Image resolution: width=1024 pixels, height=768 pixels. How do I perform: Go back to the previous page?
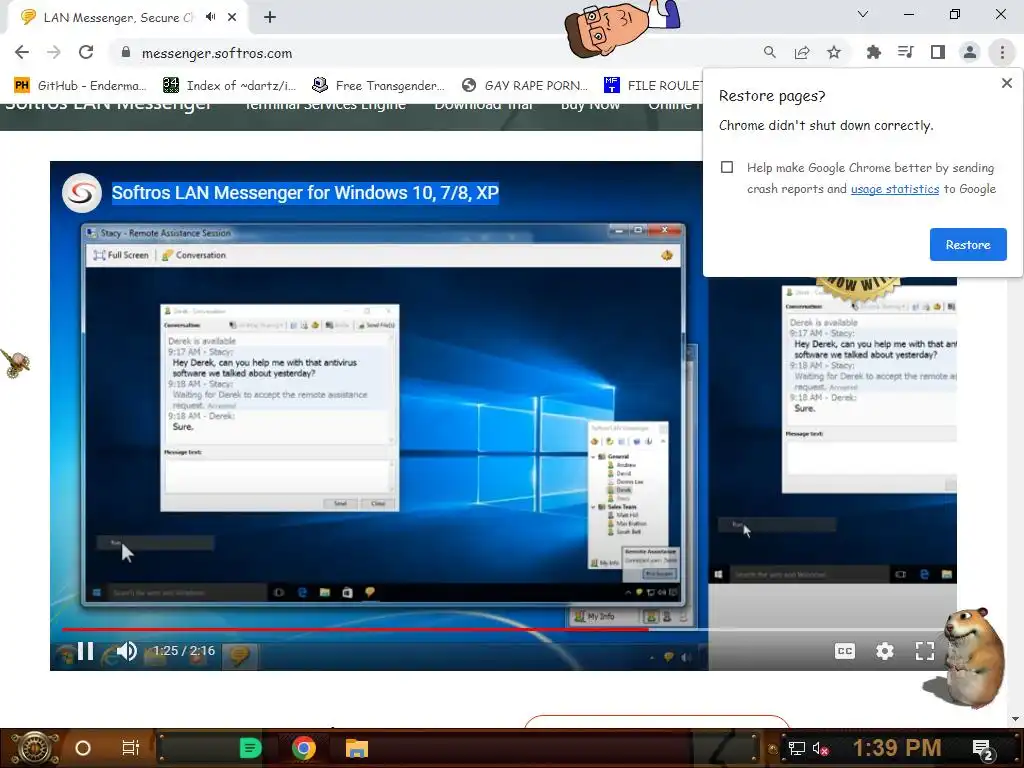22,52
